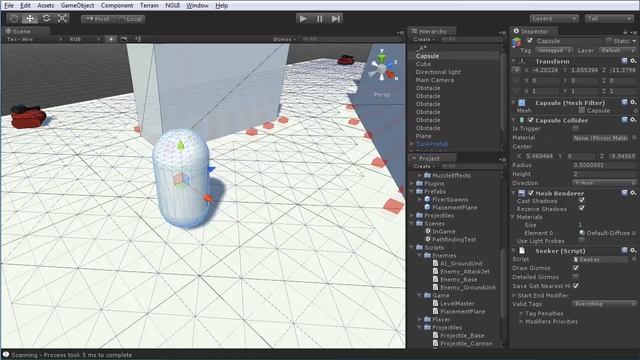The width and height of the screenshot is (640, 360).
Task: Collapse the Materials foldout
Action: click(x=513, y=217)
